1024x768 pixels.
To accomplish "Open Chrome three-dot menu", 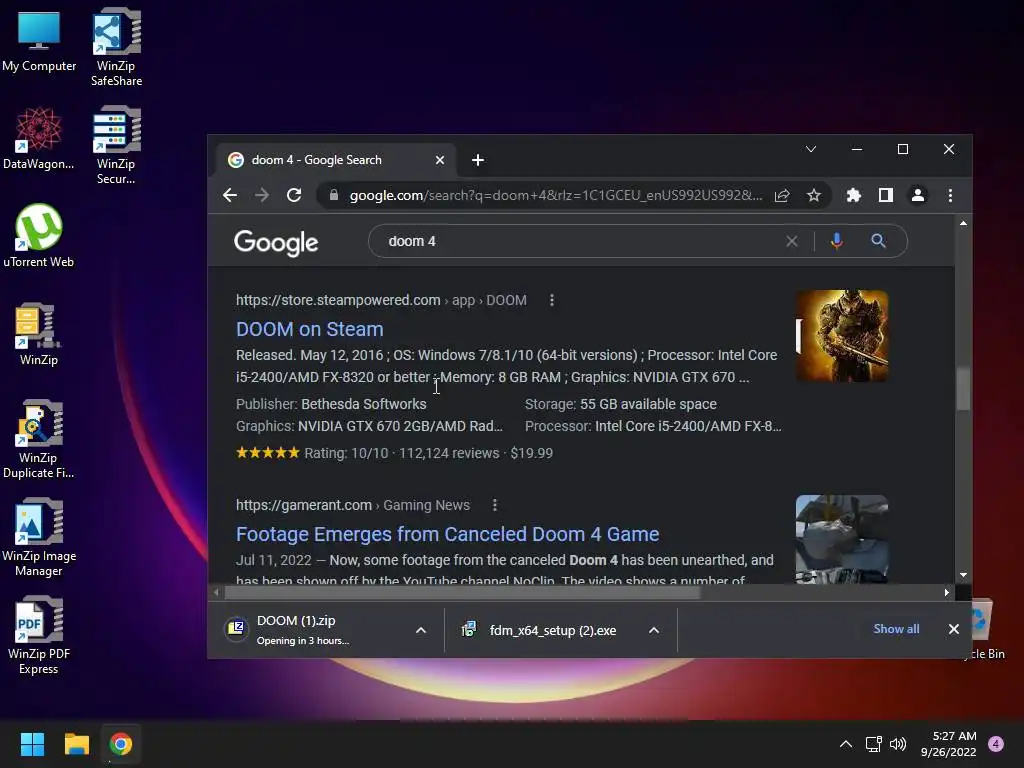I will (950, 195).
